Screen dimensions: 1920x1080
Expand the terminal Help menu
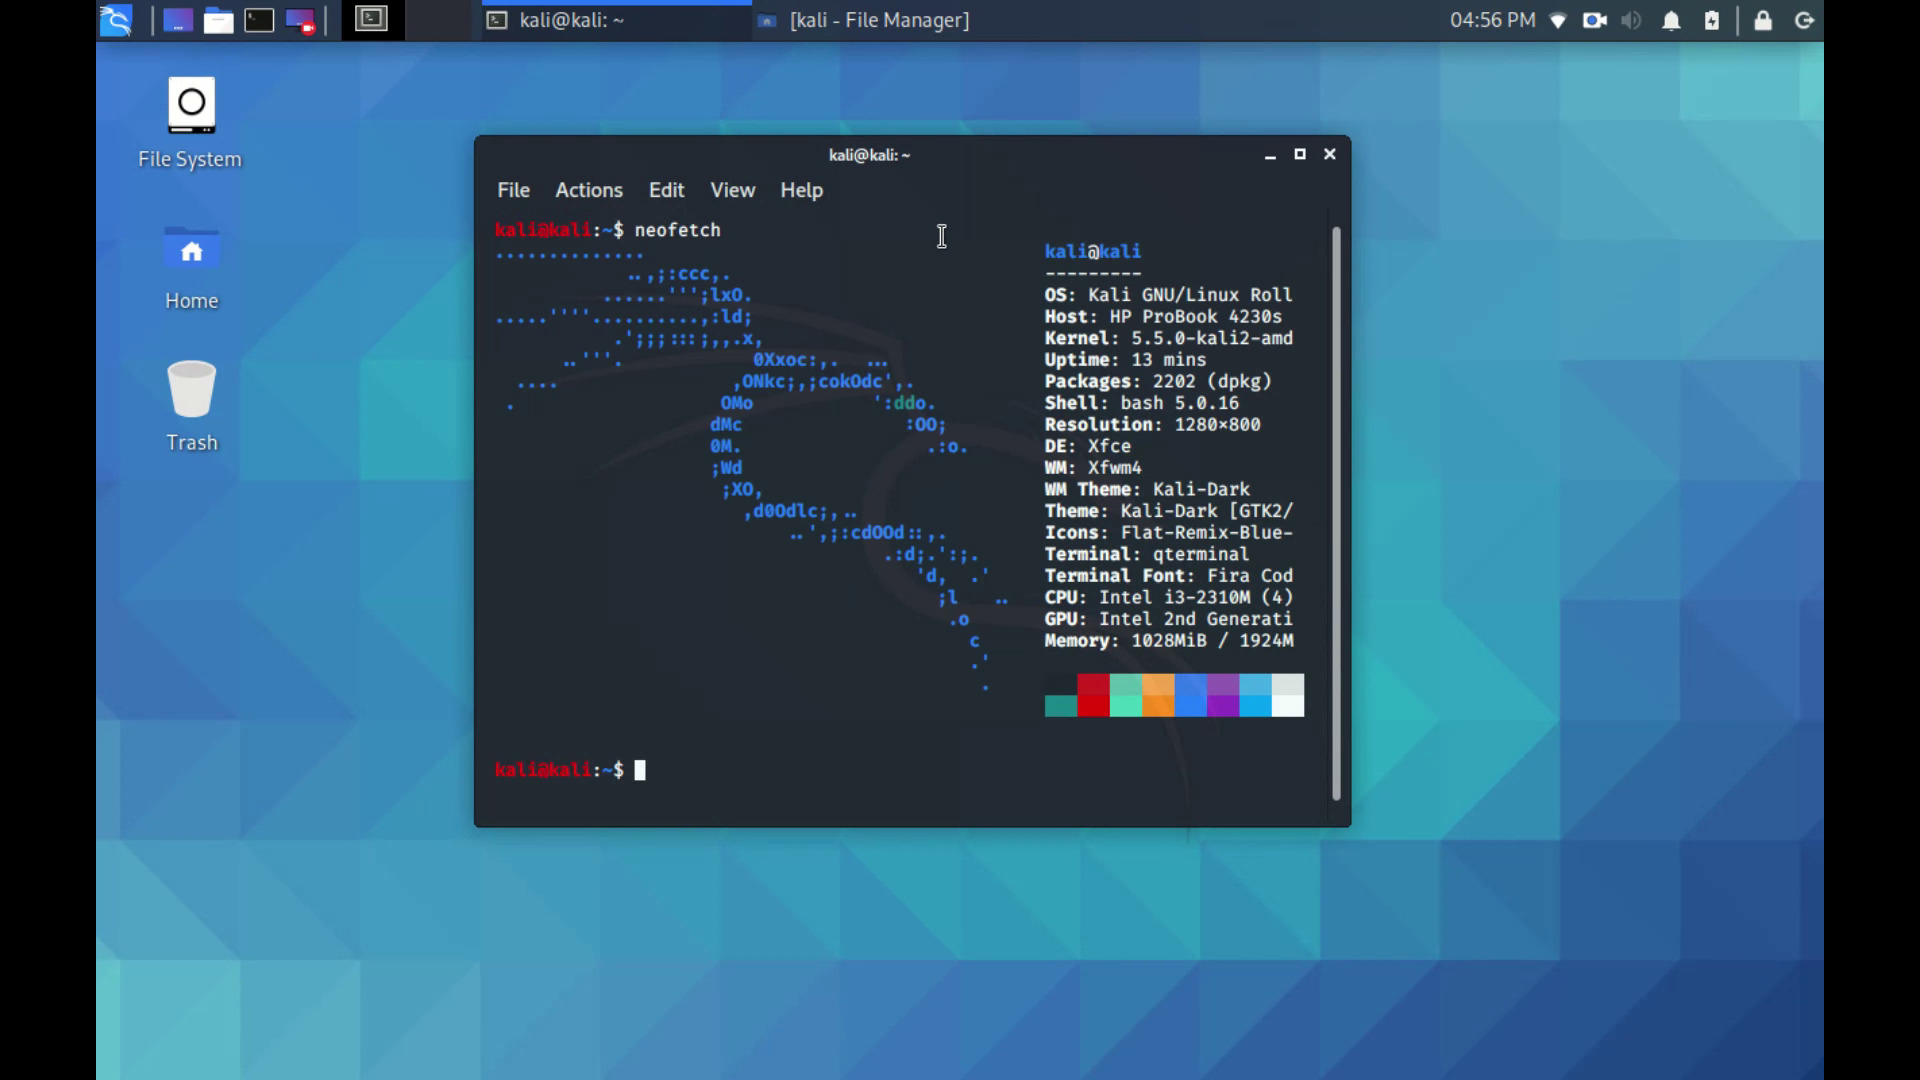[801, 190]
